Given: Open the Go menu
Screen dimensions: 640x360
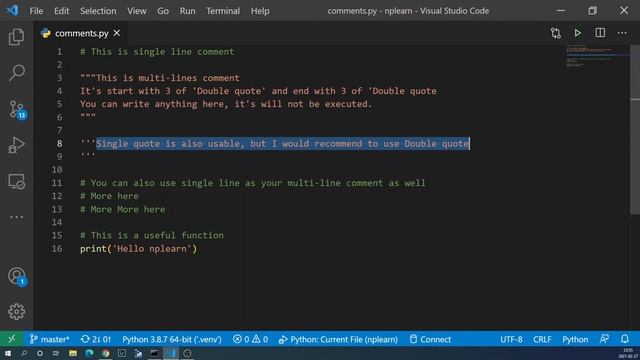Looking at the screenshot, I should (x=163, y=11).
